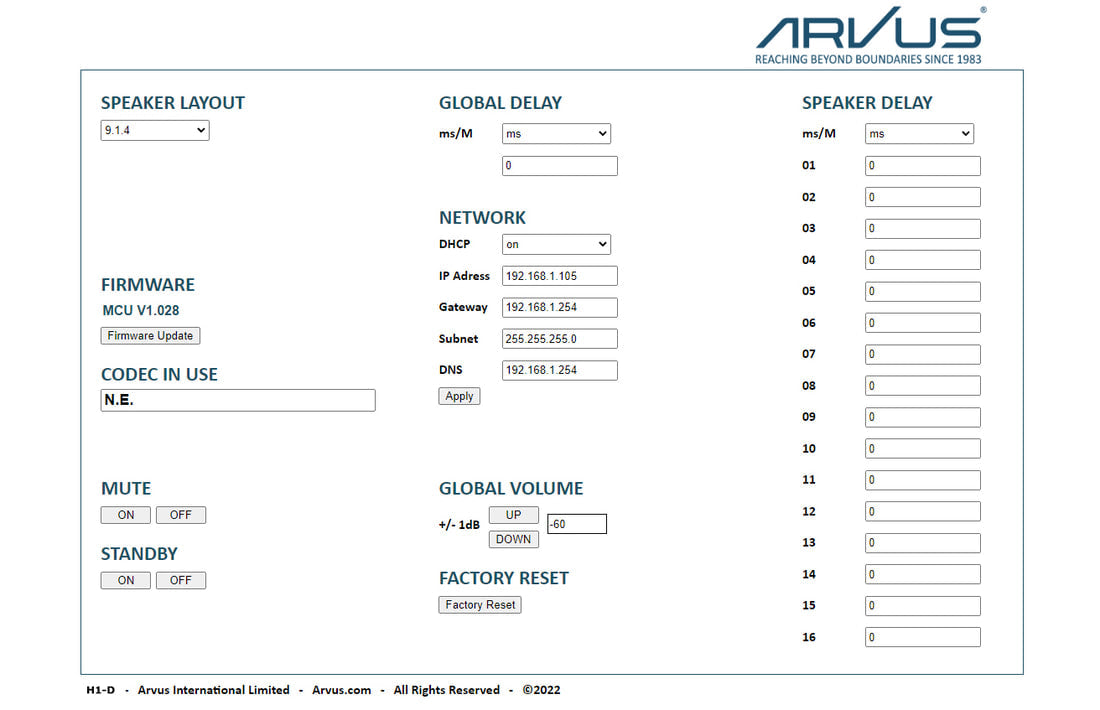This screenshot has height=710, width=1100.
Task: Open the Speaker Delay ms/M dropdown
Action: click(x=919, y=133)
